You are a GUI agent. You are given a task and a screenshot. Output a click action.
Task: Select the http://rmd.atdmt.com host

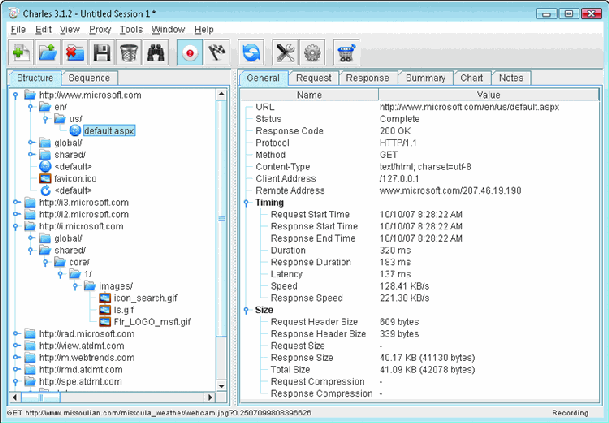point(80,370)
